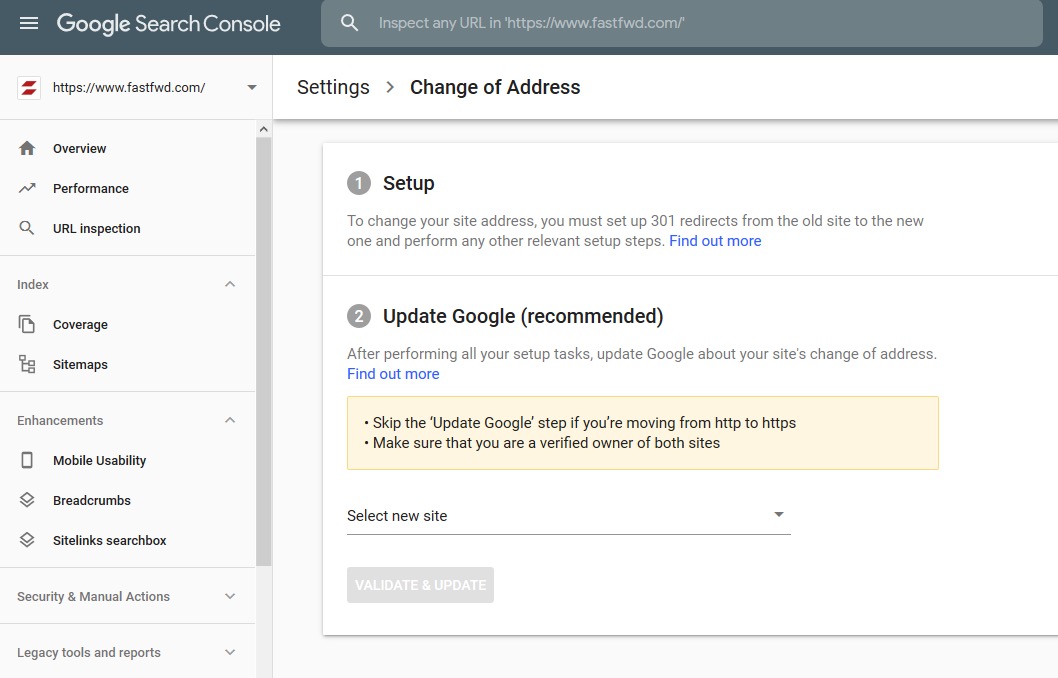Open the hamburger navigation menu
This screenshot has width=1058, height=678.
coord(29,24)
